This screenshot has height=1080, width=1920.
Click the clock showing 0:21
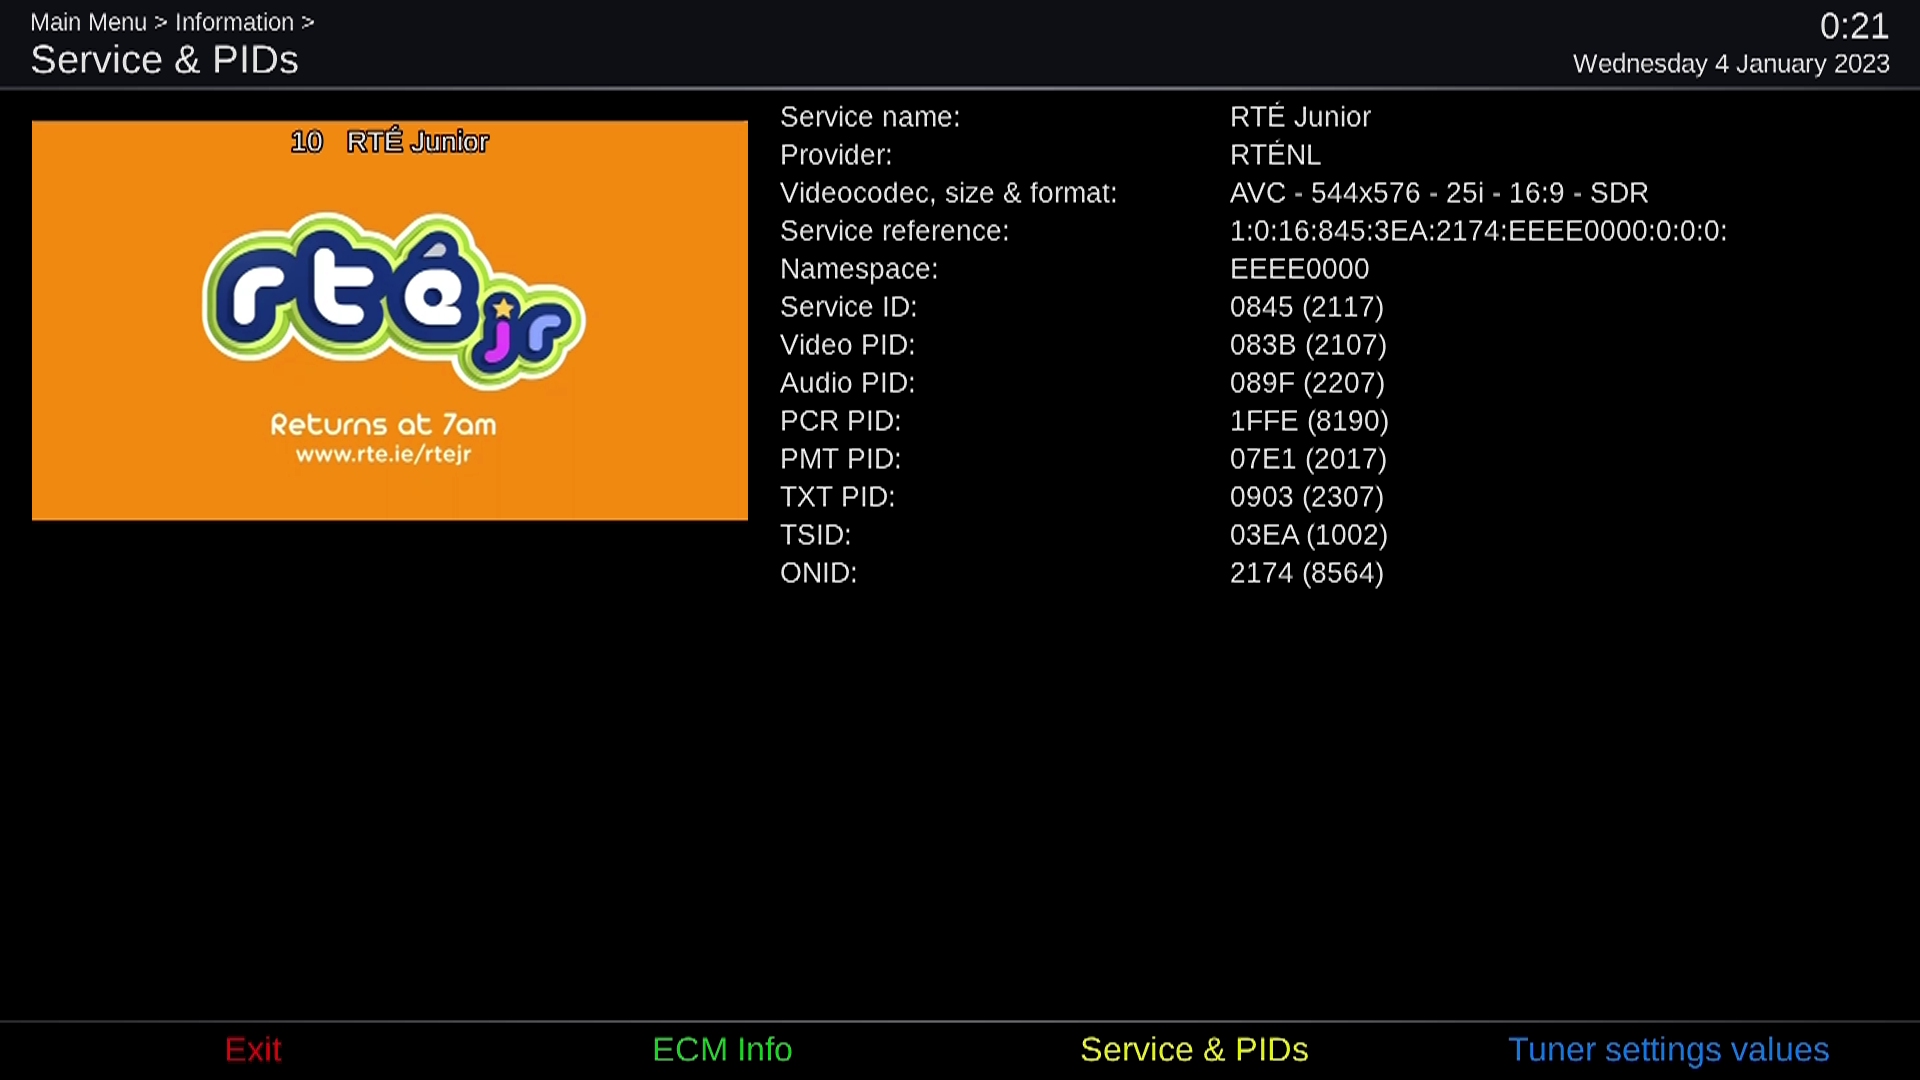[1853, 26]
